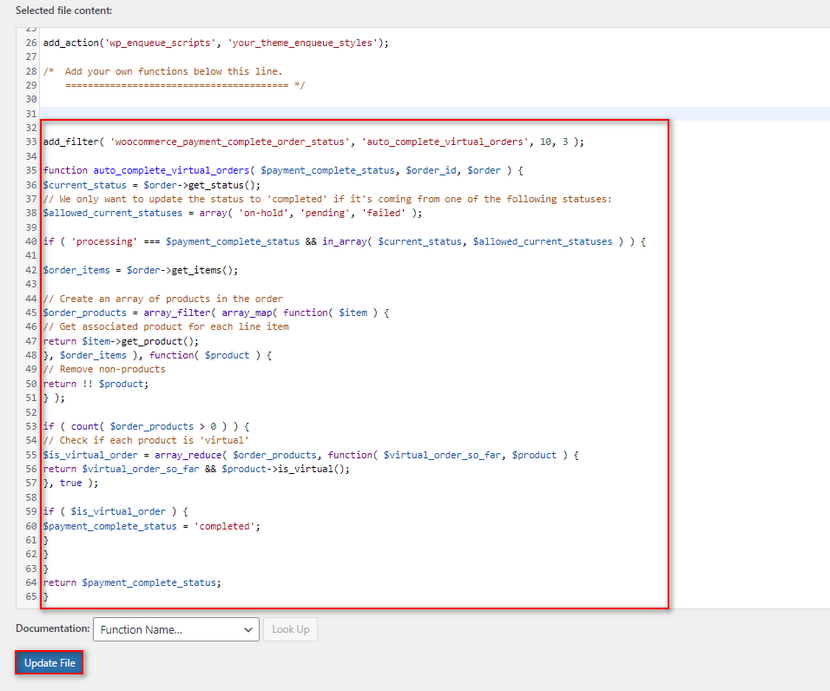Open the Function Name documentation dropdown
This screenshot has width=830, height=691.
[176, 630]
